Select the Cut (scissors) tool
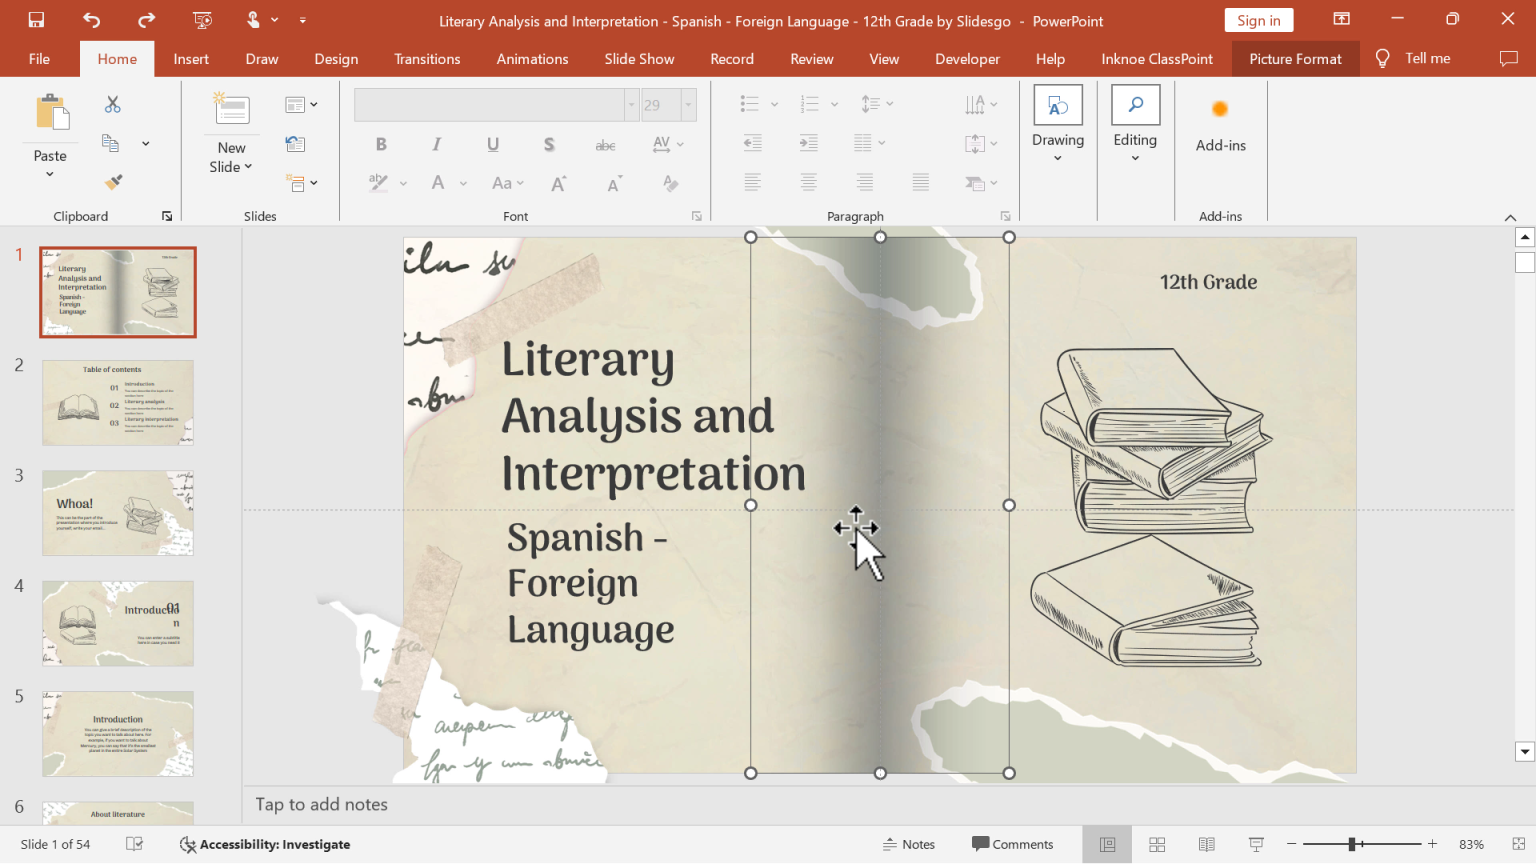Viewport: 1536px width, 864px height. (x=112, y=104)
